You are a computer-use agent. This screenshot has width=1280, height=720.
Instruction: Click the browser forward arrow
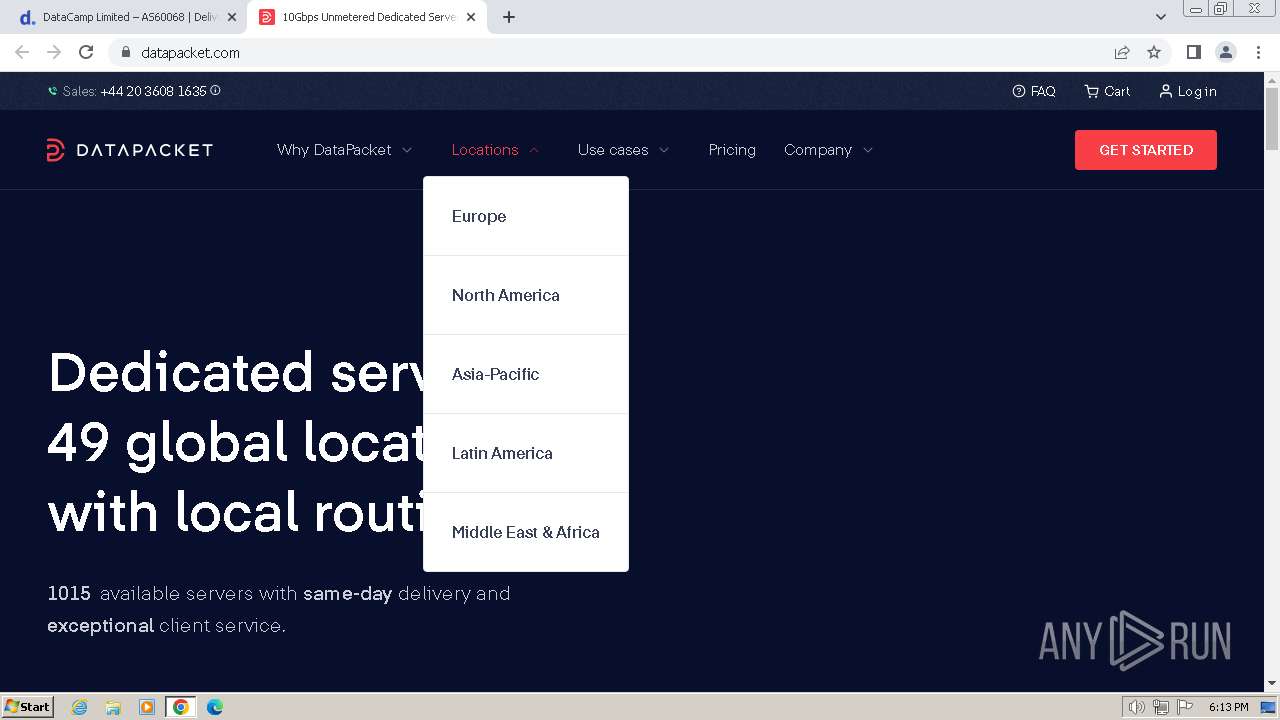(x=54, y=52)
